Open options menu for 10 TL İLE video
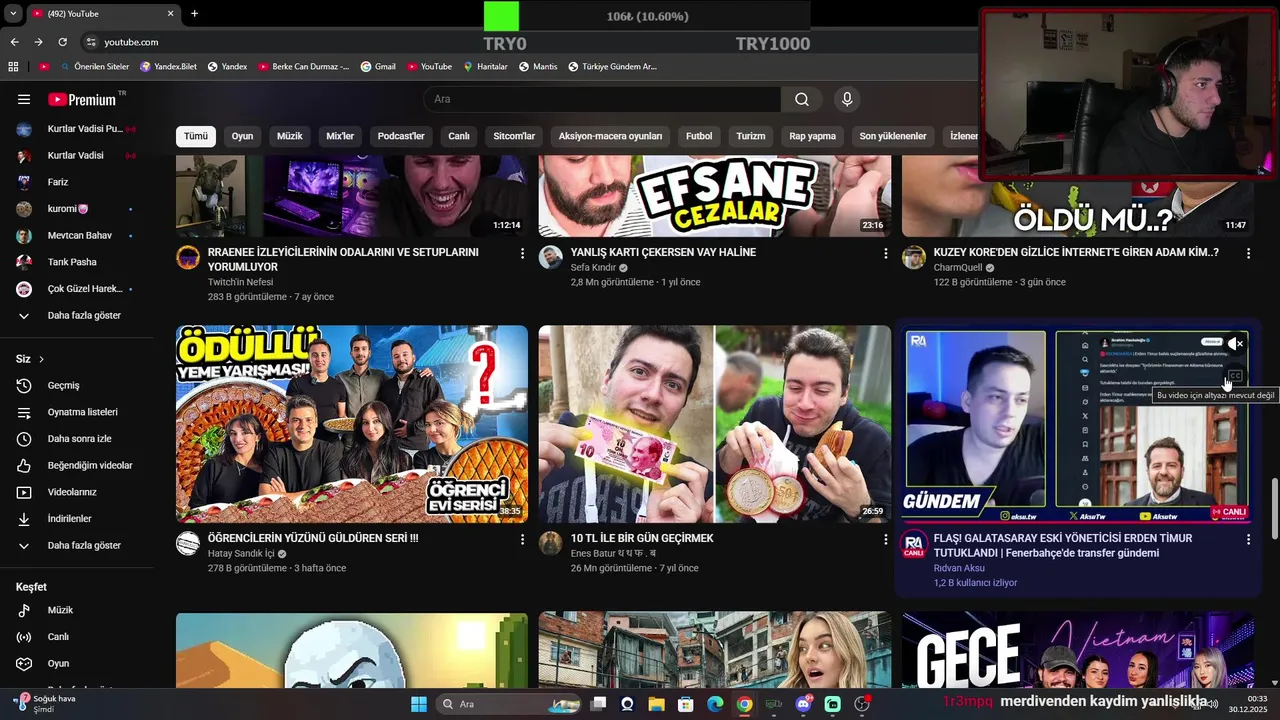This screenshot has width=1280, height=720. [x=885, y=540]
